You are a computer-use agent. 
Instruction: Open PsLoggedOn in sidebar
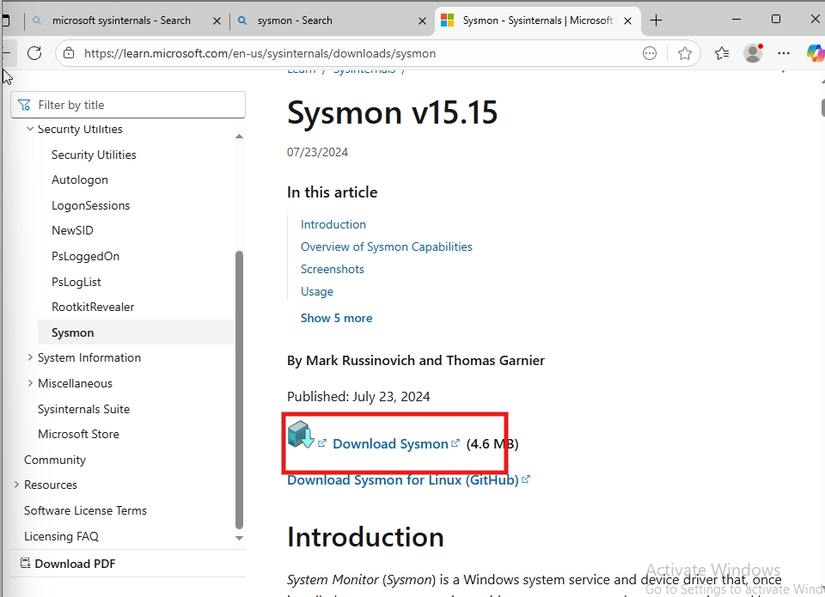tap(85, 256)
